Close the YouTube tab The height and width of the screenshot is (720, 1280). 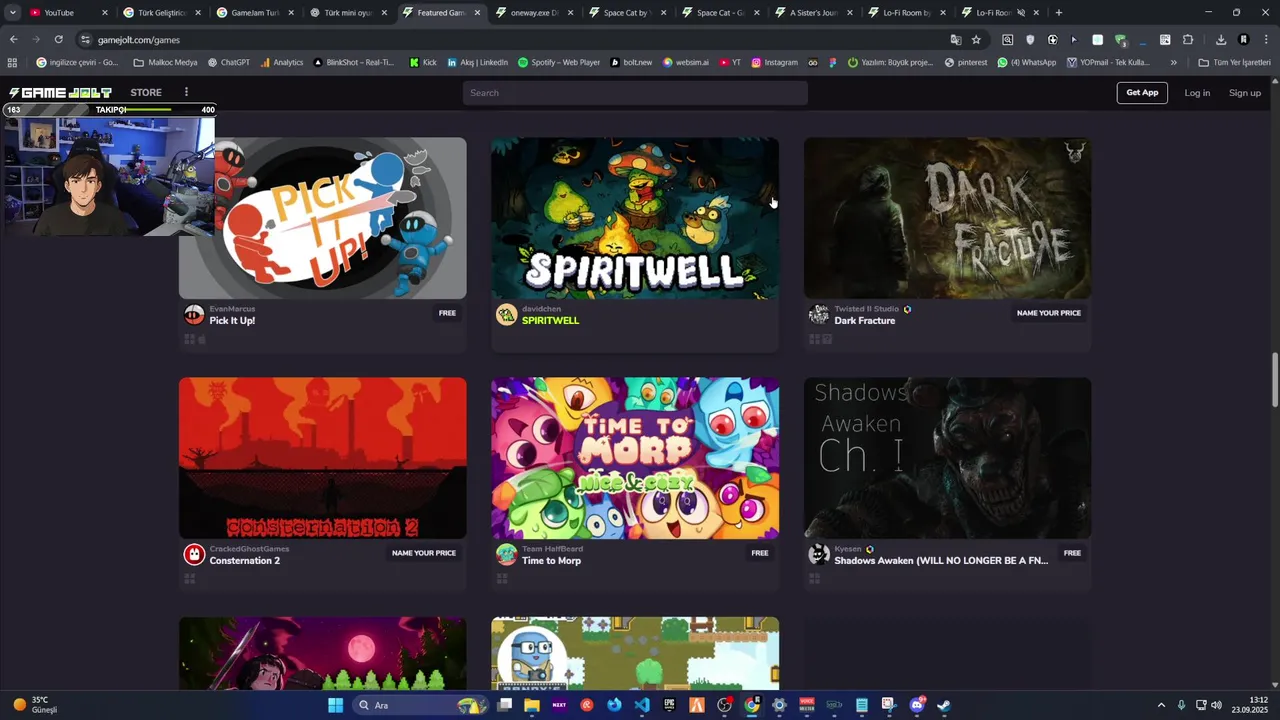[104, 13]
